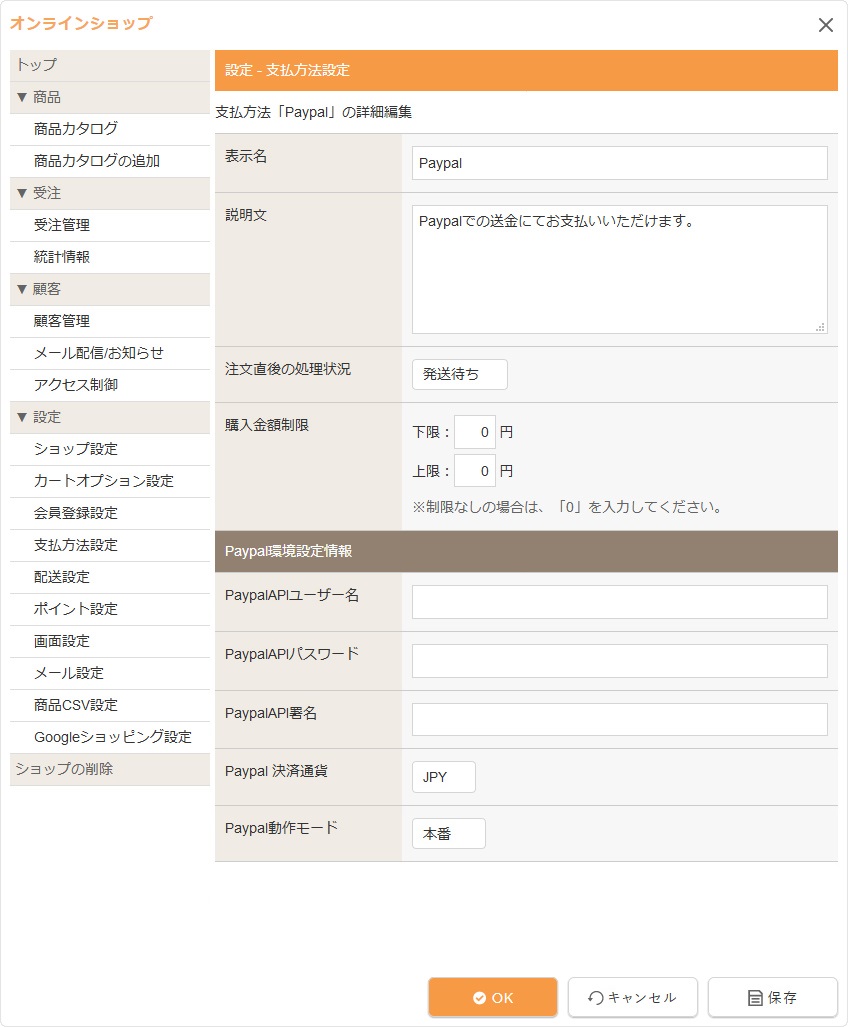Collapse the 商品 section in sidebar
Image resolution: width=848 pixels, height=1027 pixels.
pyautogui.click(x=39, y=97)
